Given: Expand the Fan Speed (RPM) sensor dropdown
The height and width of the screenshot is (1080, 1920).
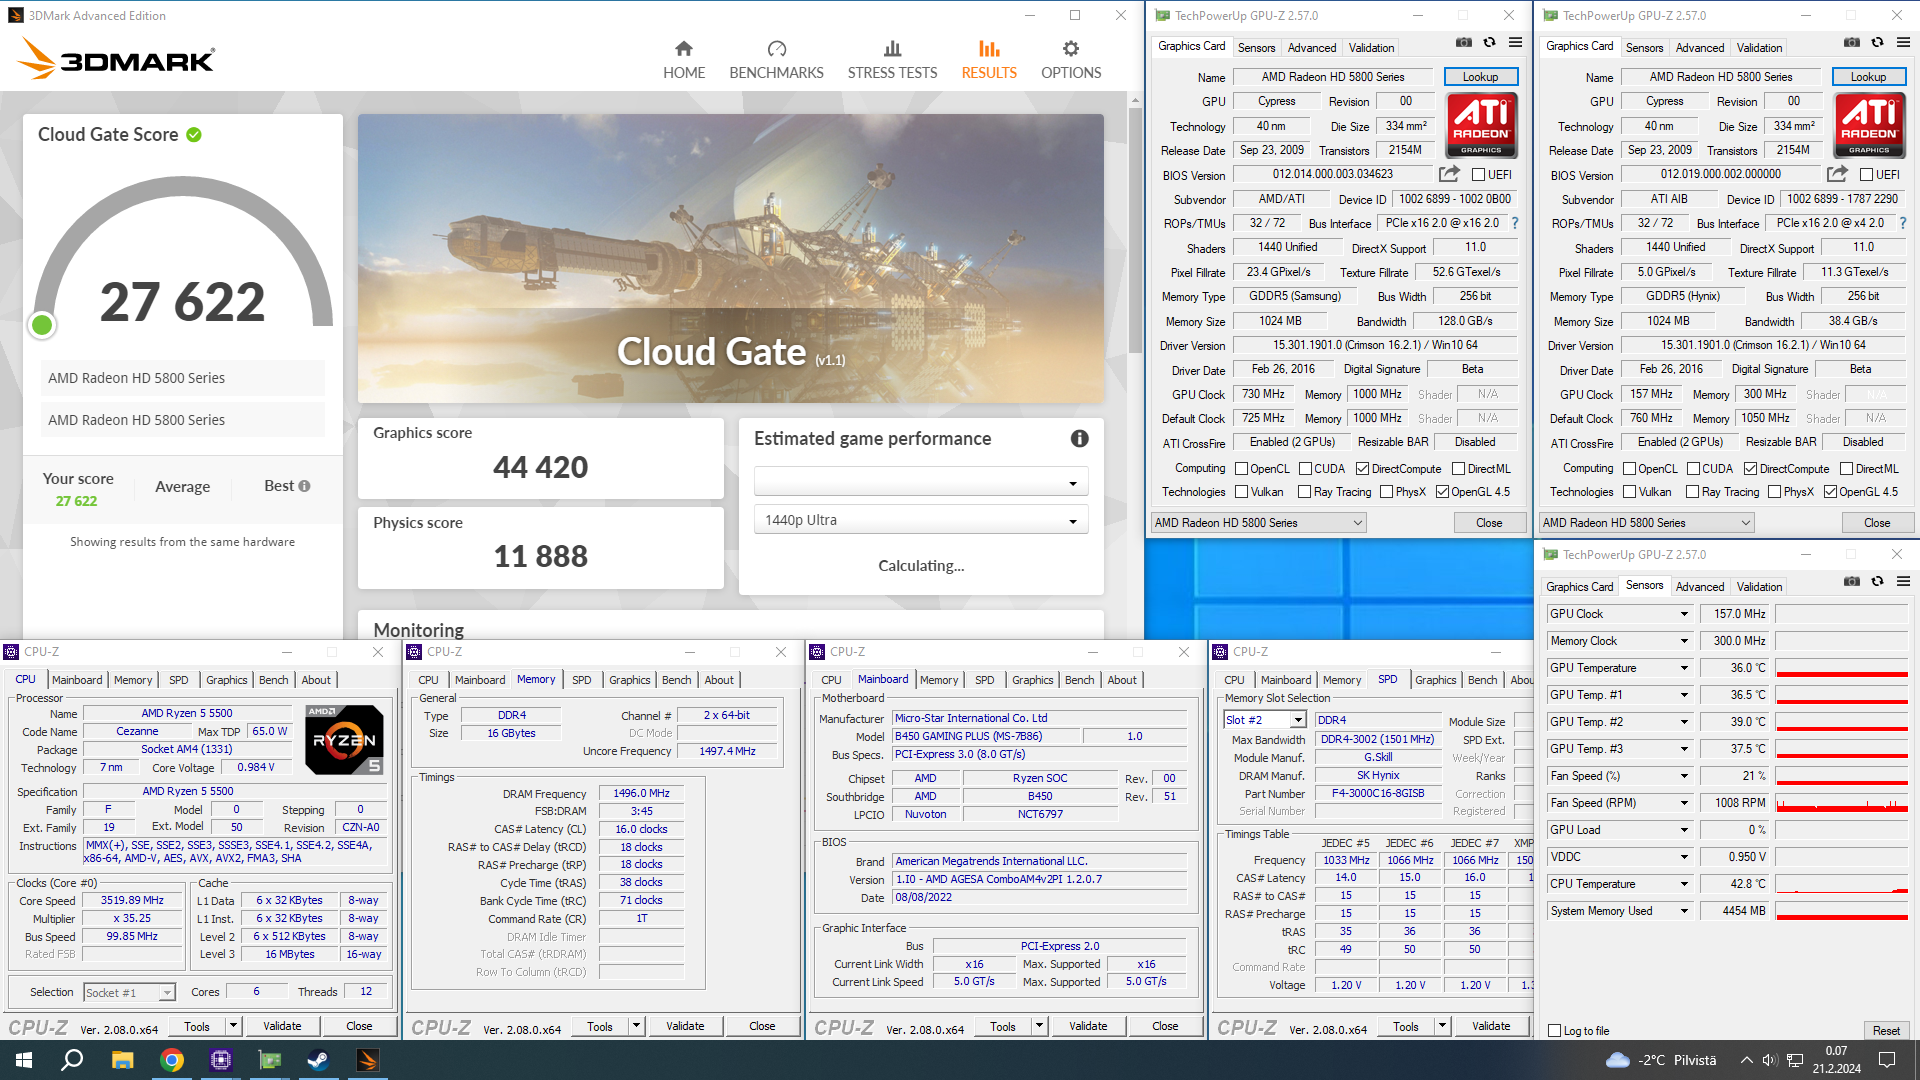Looking at the screenshot, I should click(x=1684, y=803).
